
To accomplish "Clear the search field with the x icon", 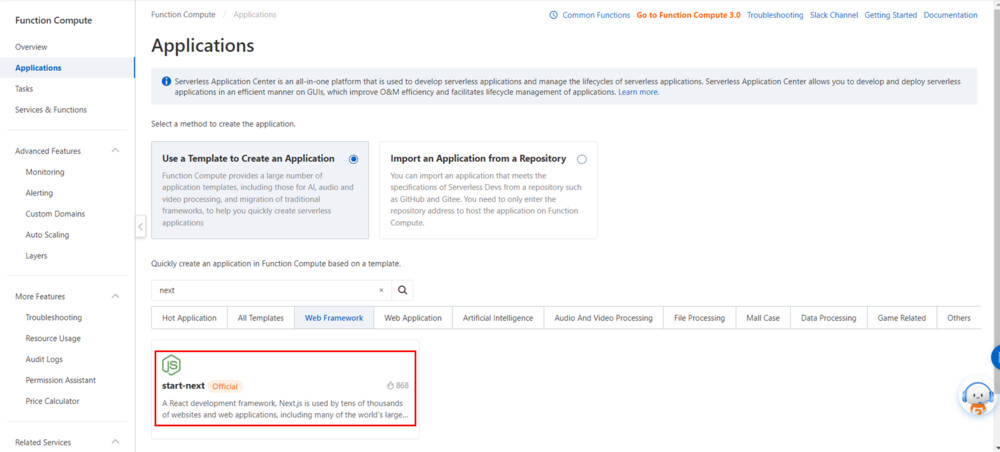I will pos(381,290).
